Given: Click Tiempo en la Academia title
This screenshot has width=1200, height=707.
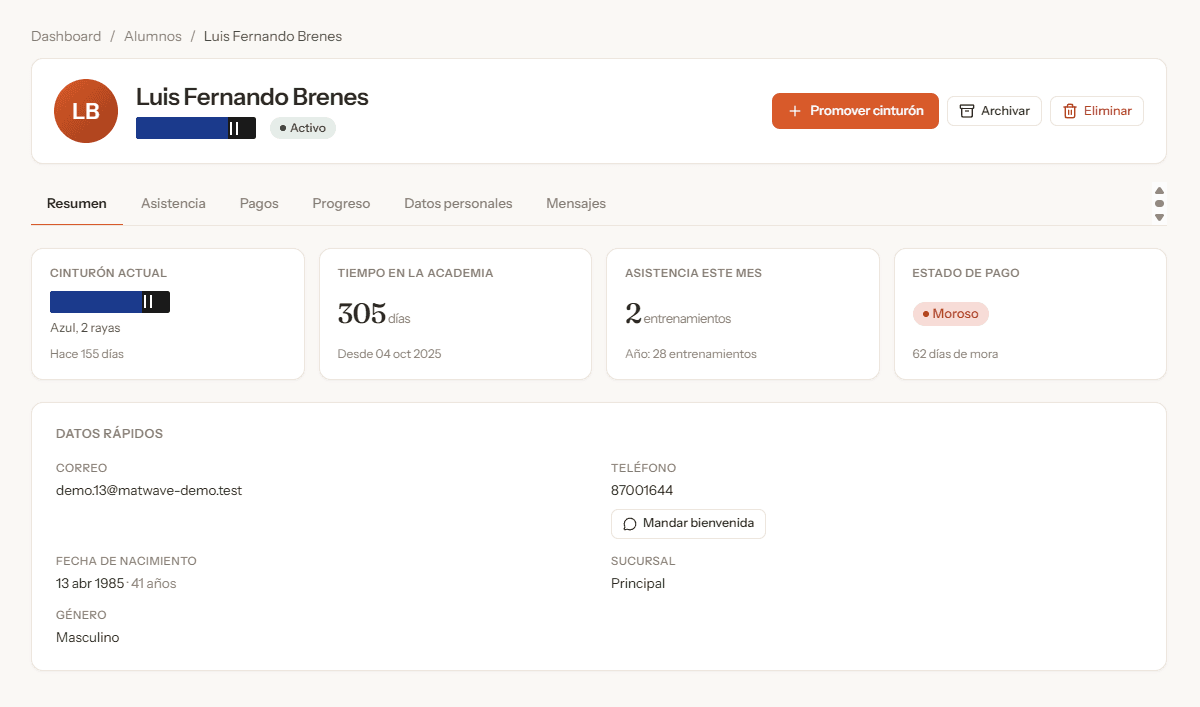Looking at the screenshot, I should pos(415,273).
